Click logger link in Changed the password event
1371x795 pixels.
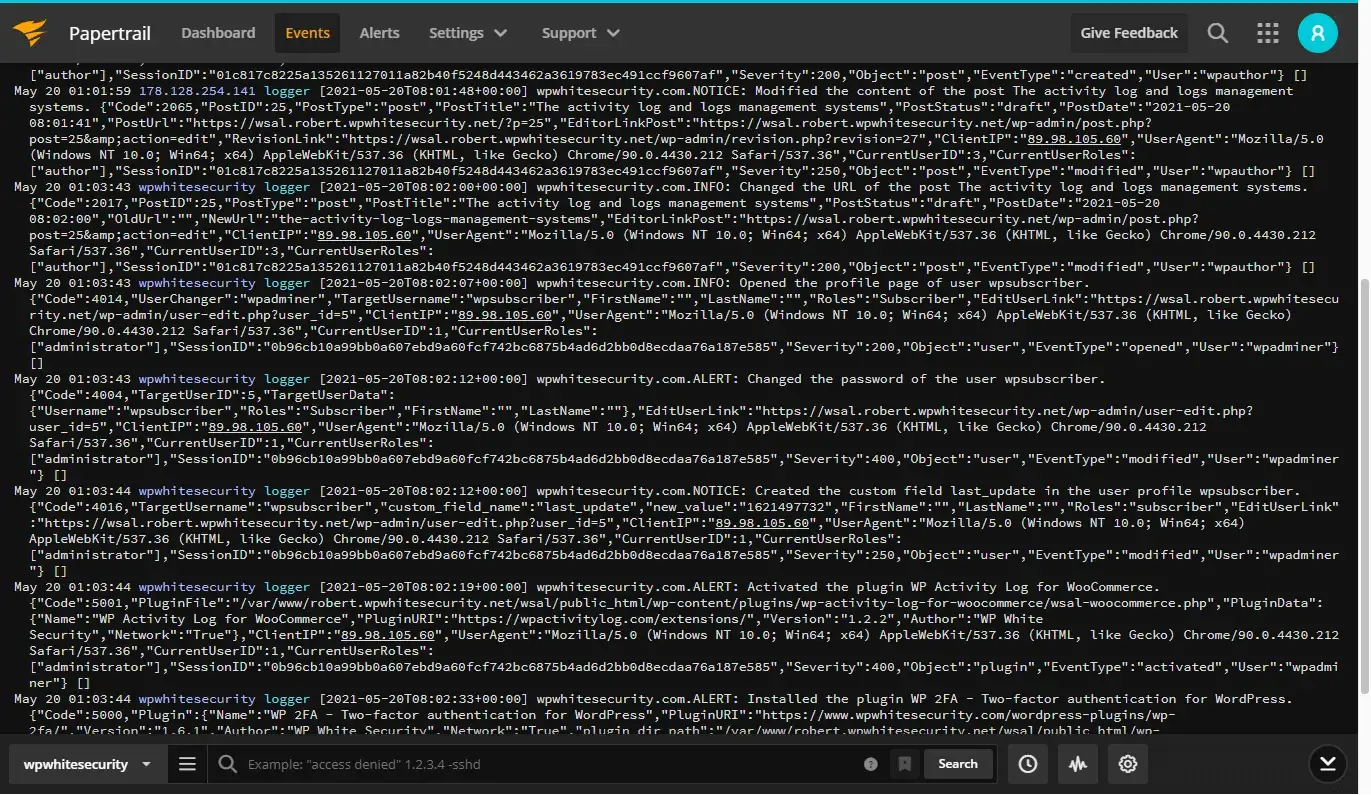pos(287,379)
